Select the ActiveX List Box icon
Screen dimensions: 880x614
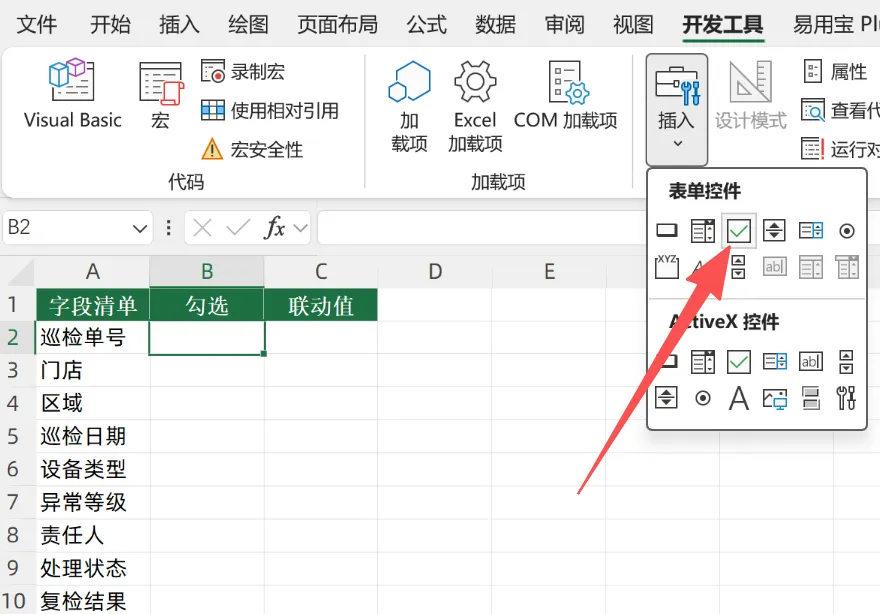point(775,362)
